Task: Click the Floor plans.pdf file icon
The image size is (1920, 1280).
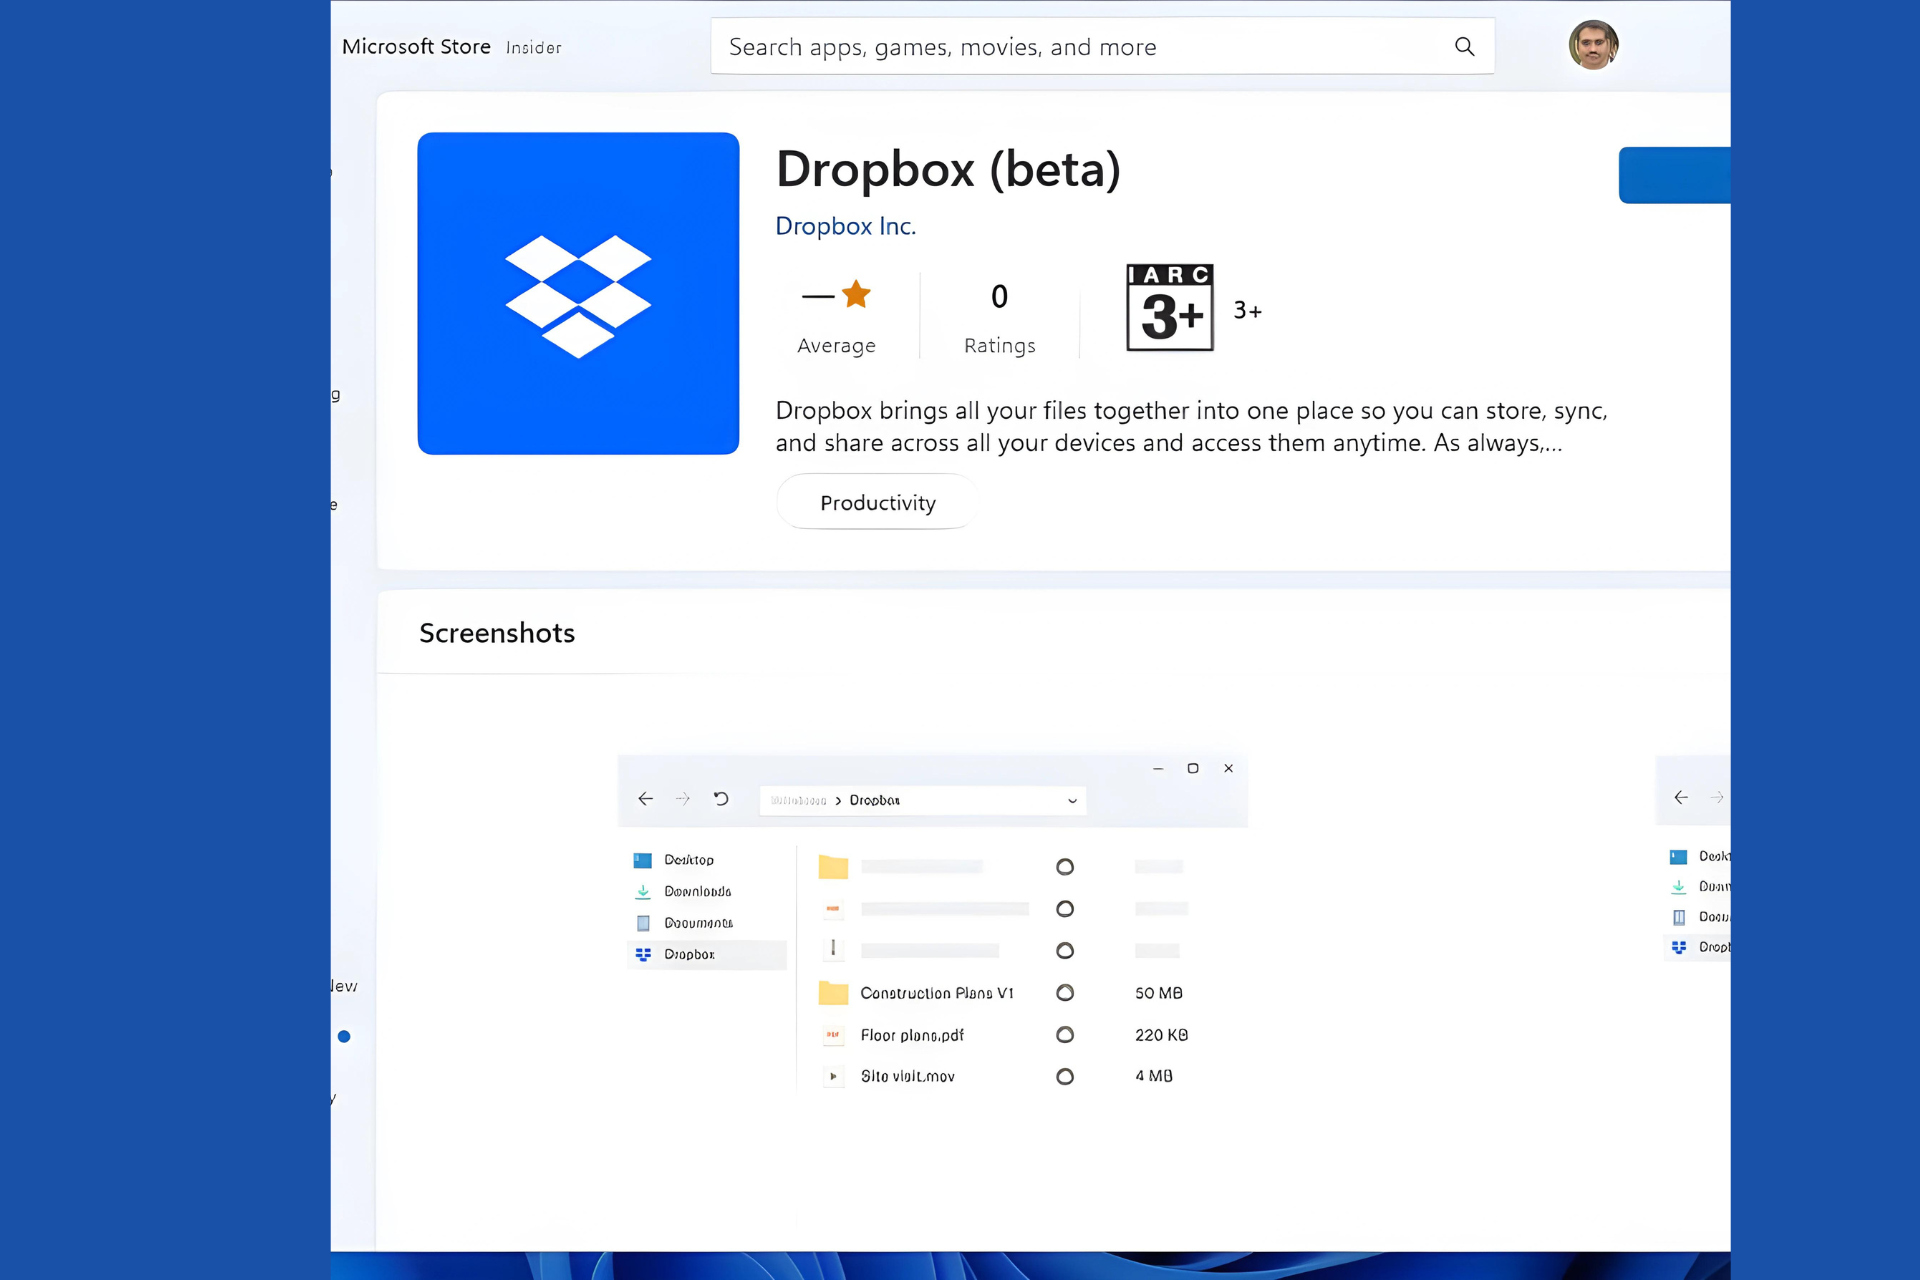Action: 833,1035
